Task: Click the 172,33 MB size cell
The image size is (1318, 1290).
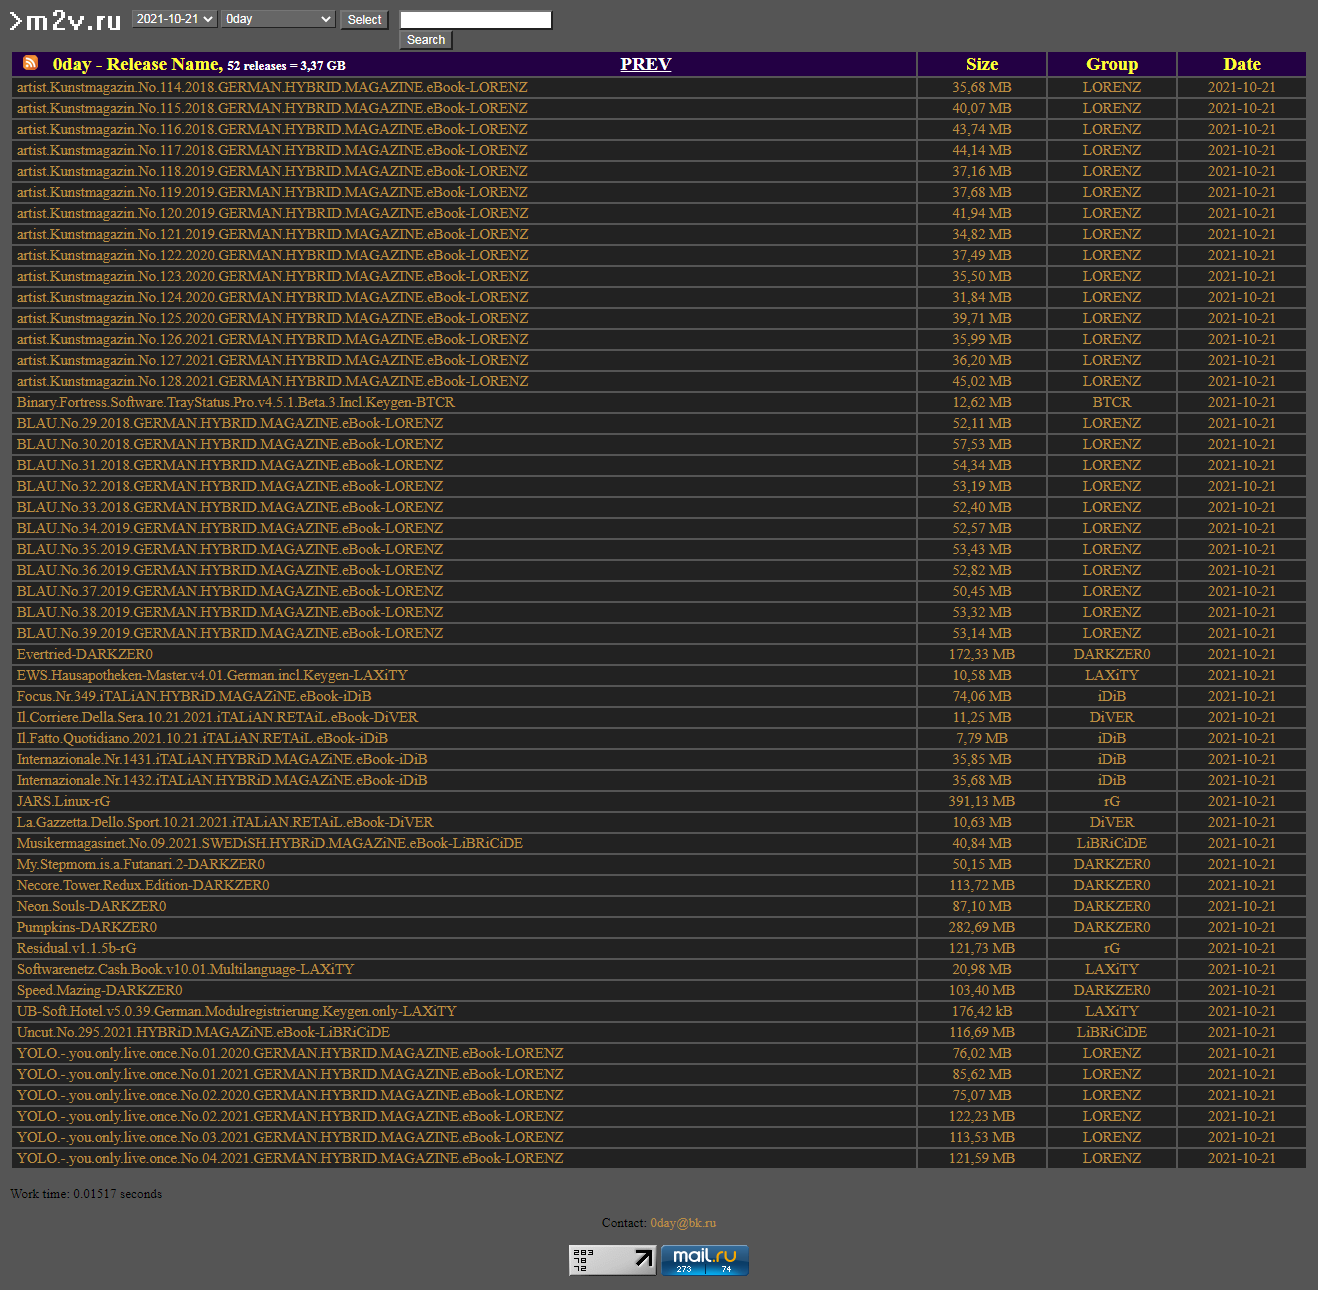Action: click(982, 654)
